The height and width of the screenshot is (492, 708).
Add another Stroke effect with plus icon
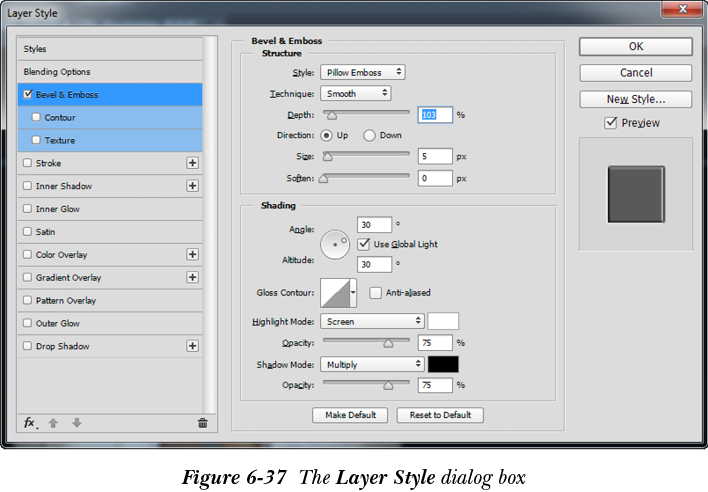(x=192, y=163)
